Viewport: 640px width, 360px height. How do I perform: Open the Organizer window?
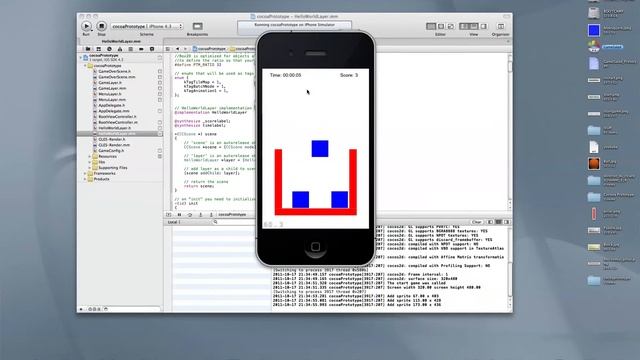coord(500,26)
